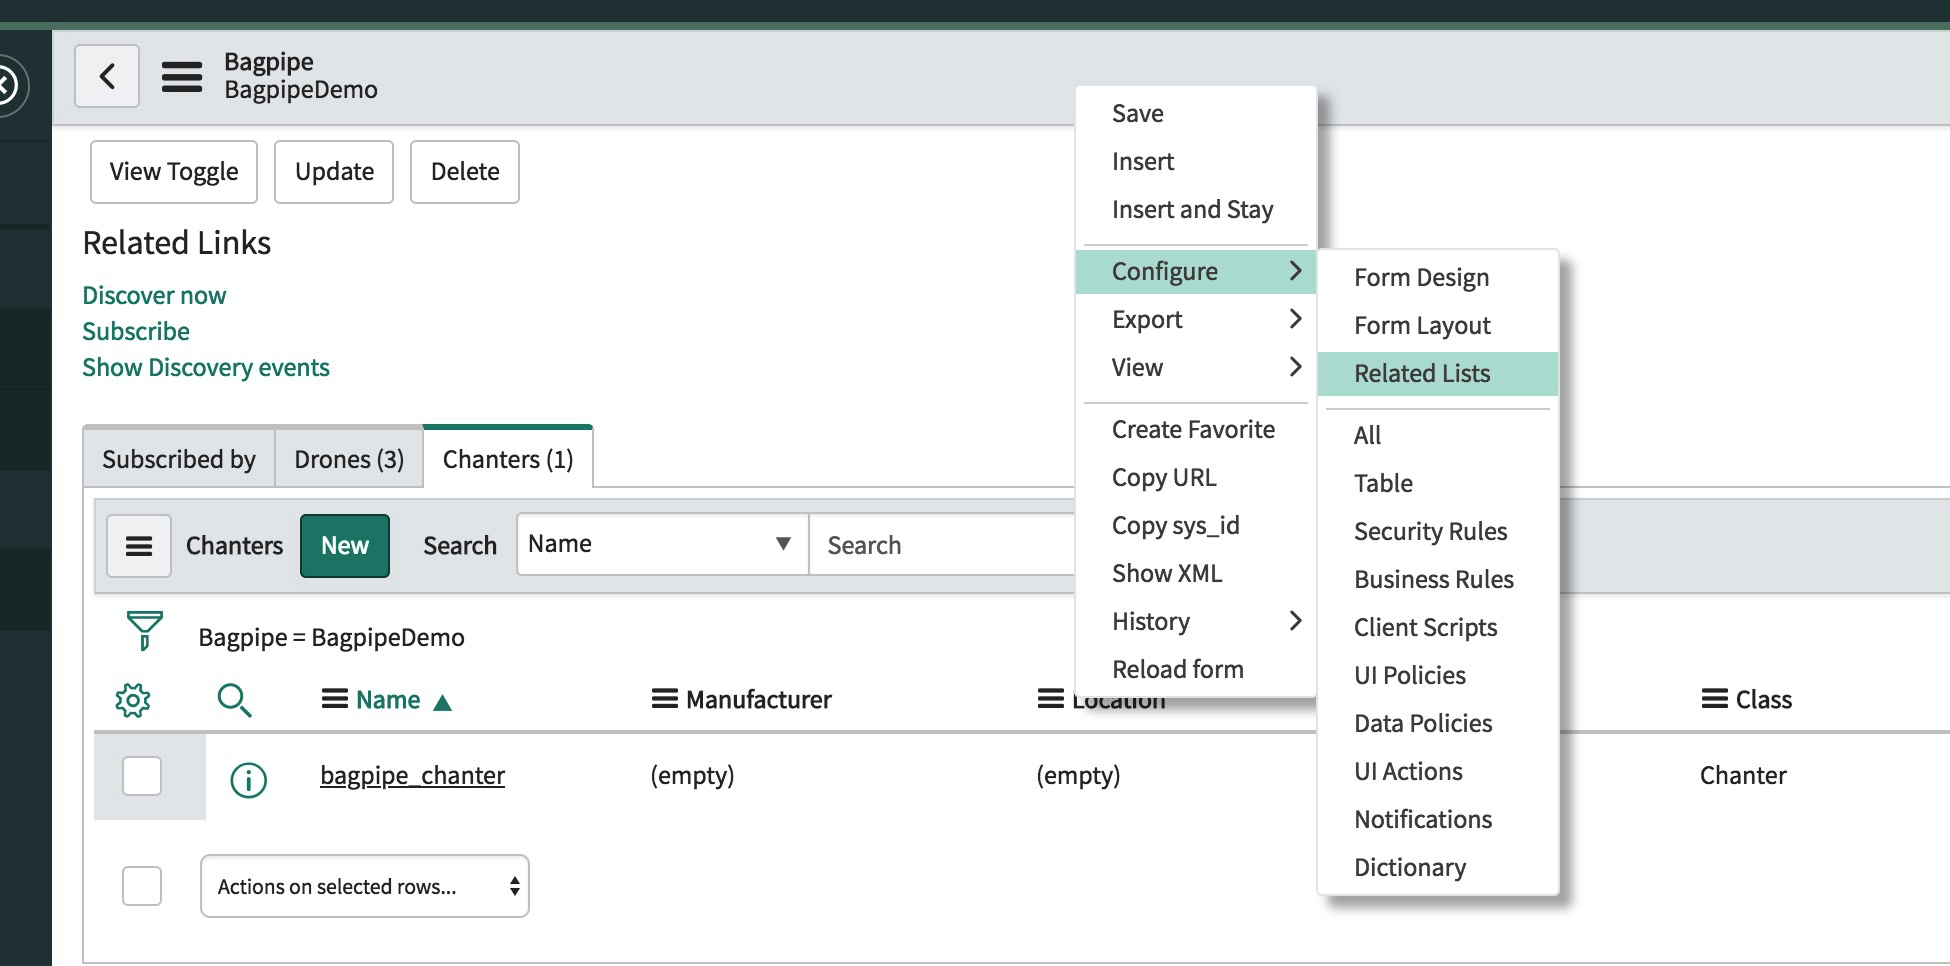This screenshot has width=1950, height=966.
Task: Preview bagpipe_chanter record info icon
Action: (248, 779)
